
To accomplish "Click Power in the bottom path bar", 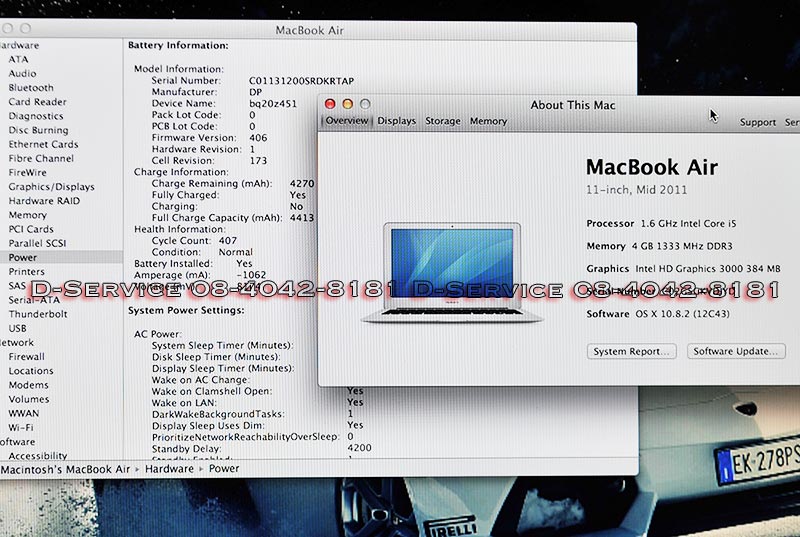I will pyautogui.click(x=224, y=469).
